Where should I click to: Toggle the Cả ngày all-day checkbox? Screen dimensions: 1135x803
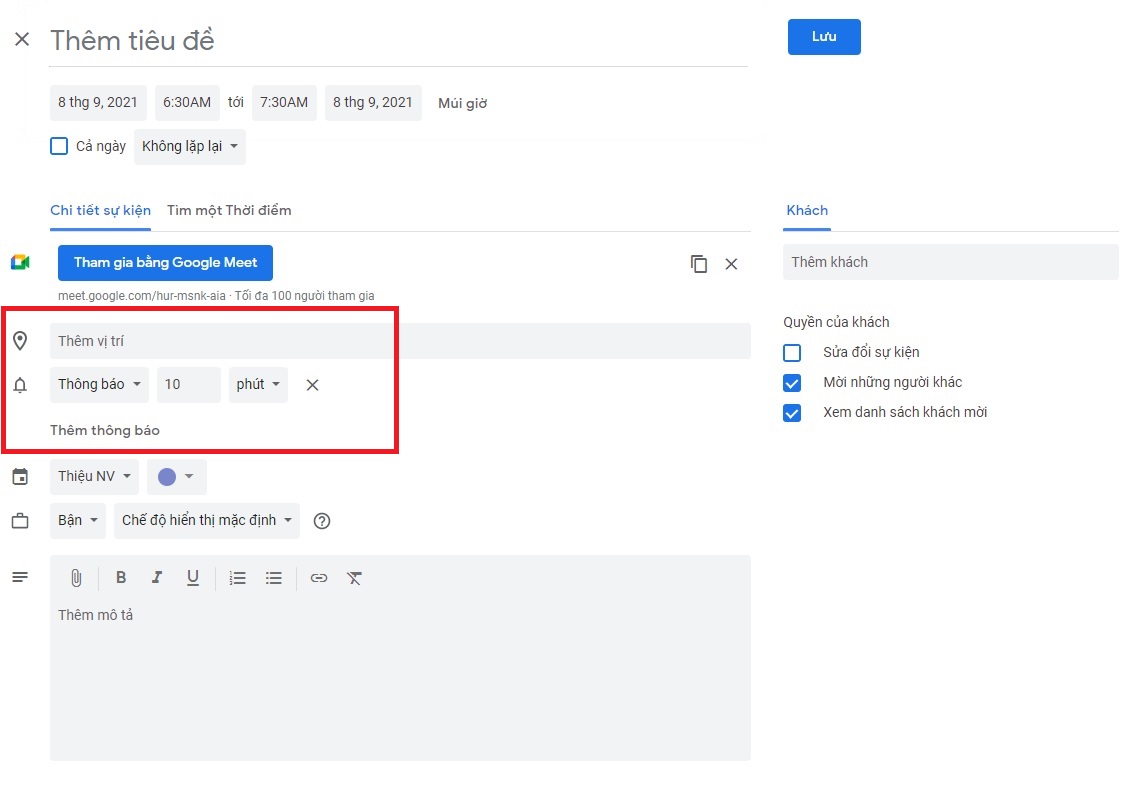[59, 146]
